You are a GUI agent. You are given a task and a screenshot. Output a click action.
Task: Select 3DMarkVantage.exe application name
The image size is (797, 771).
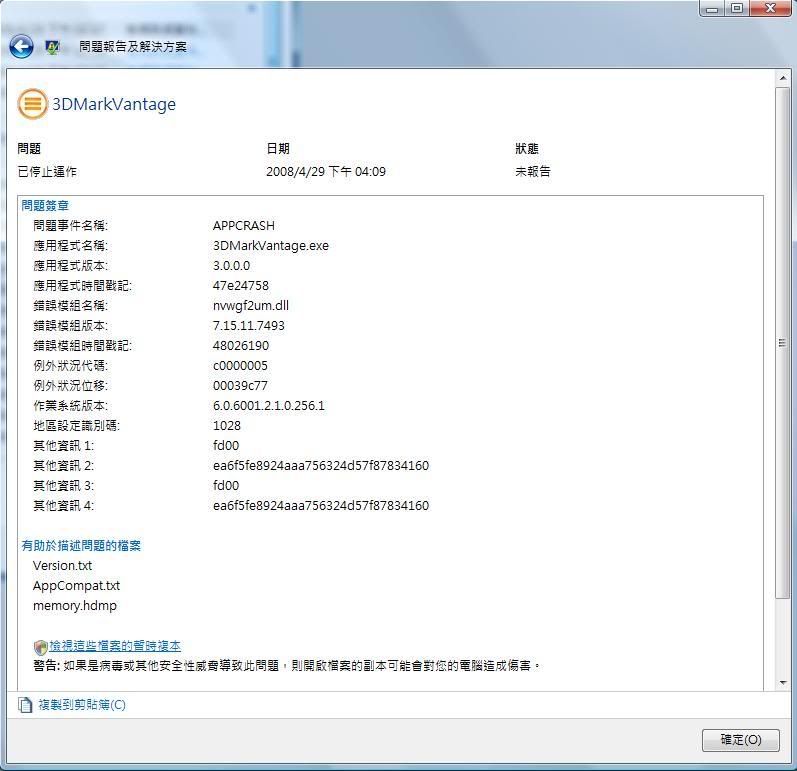(270, 245)
